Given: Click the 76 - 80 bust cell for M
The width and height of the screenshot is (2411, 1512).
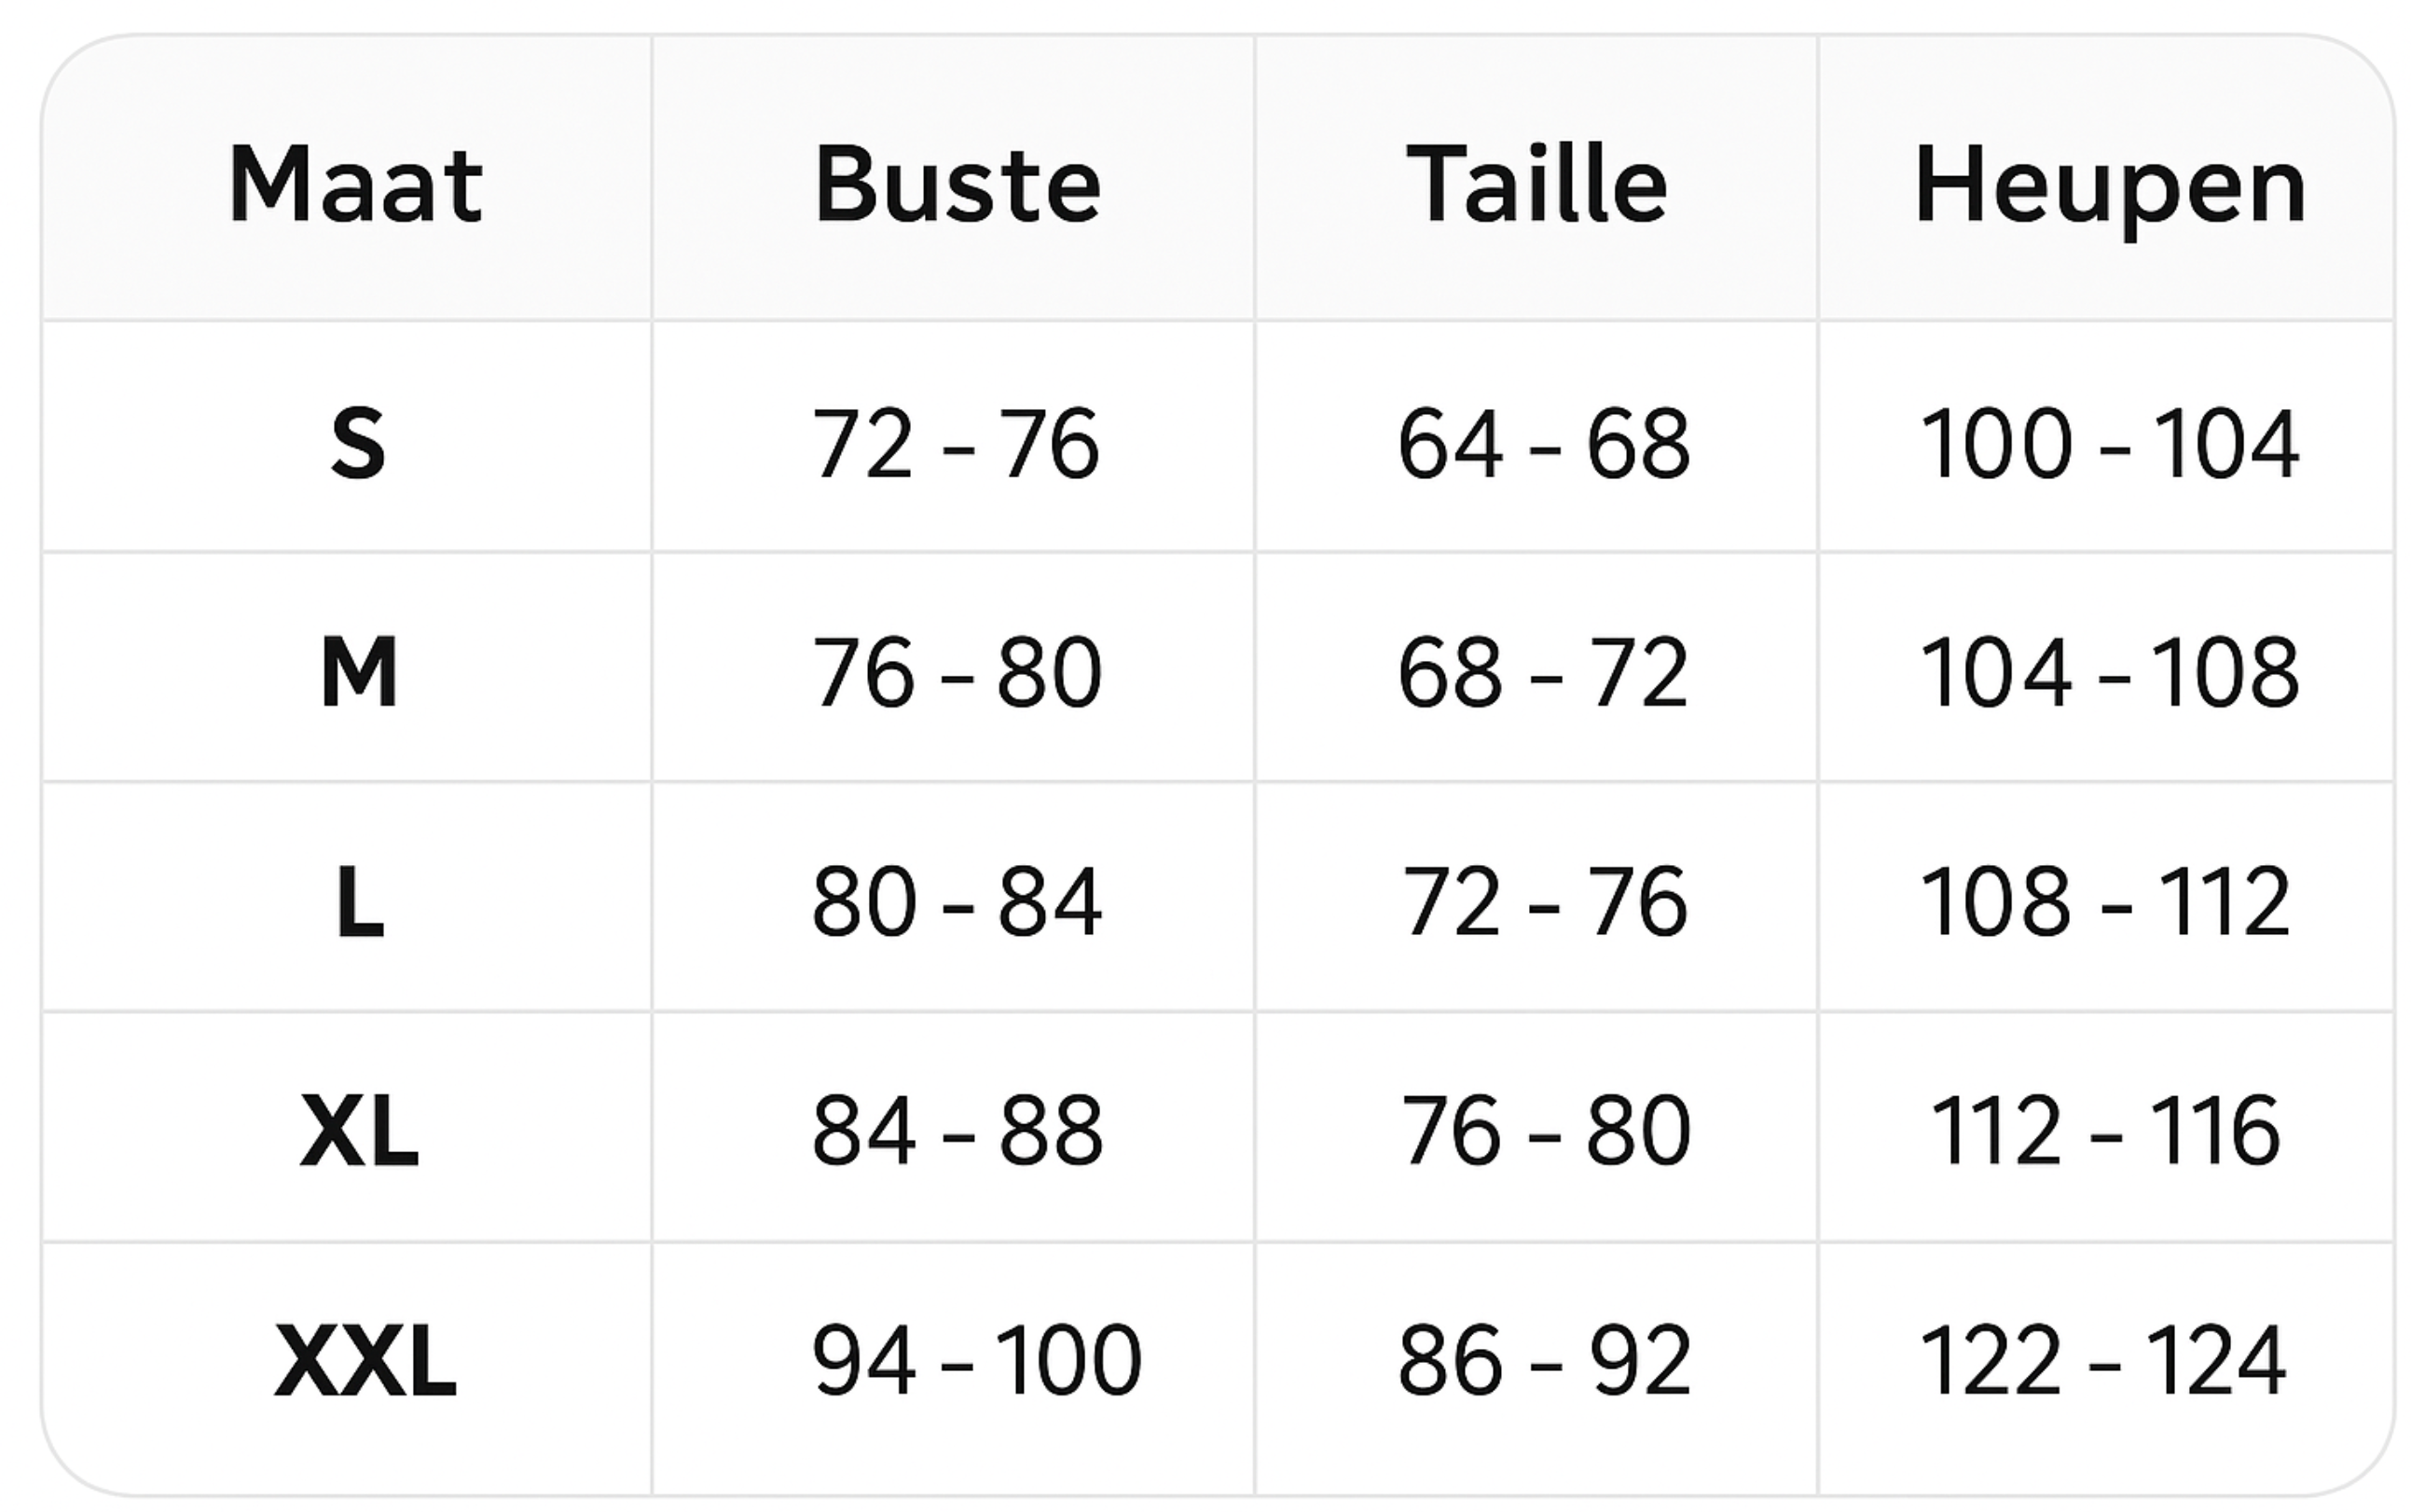Looking at the screenshot, I should (957, 672).
